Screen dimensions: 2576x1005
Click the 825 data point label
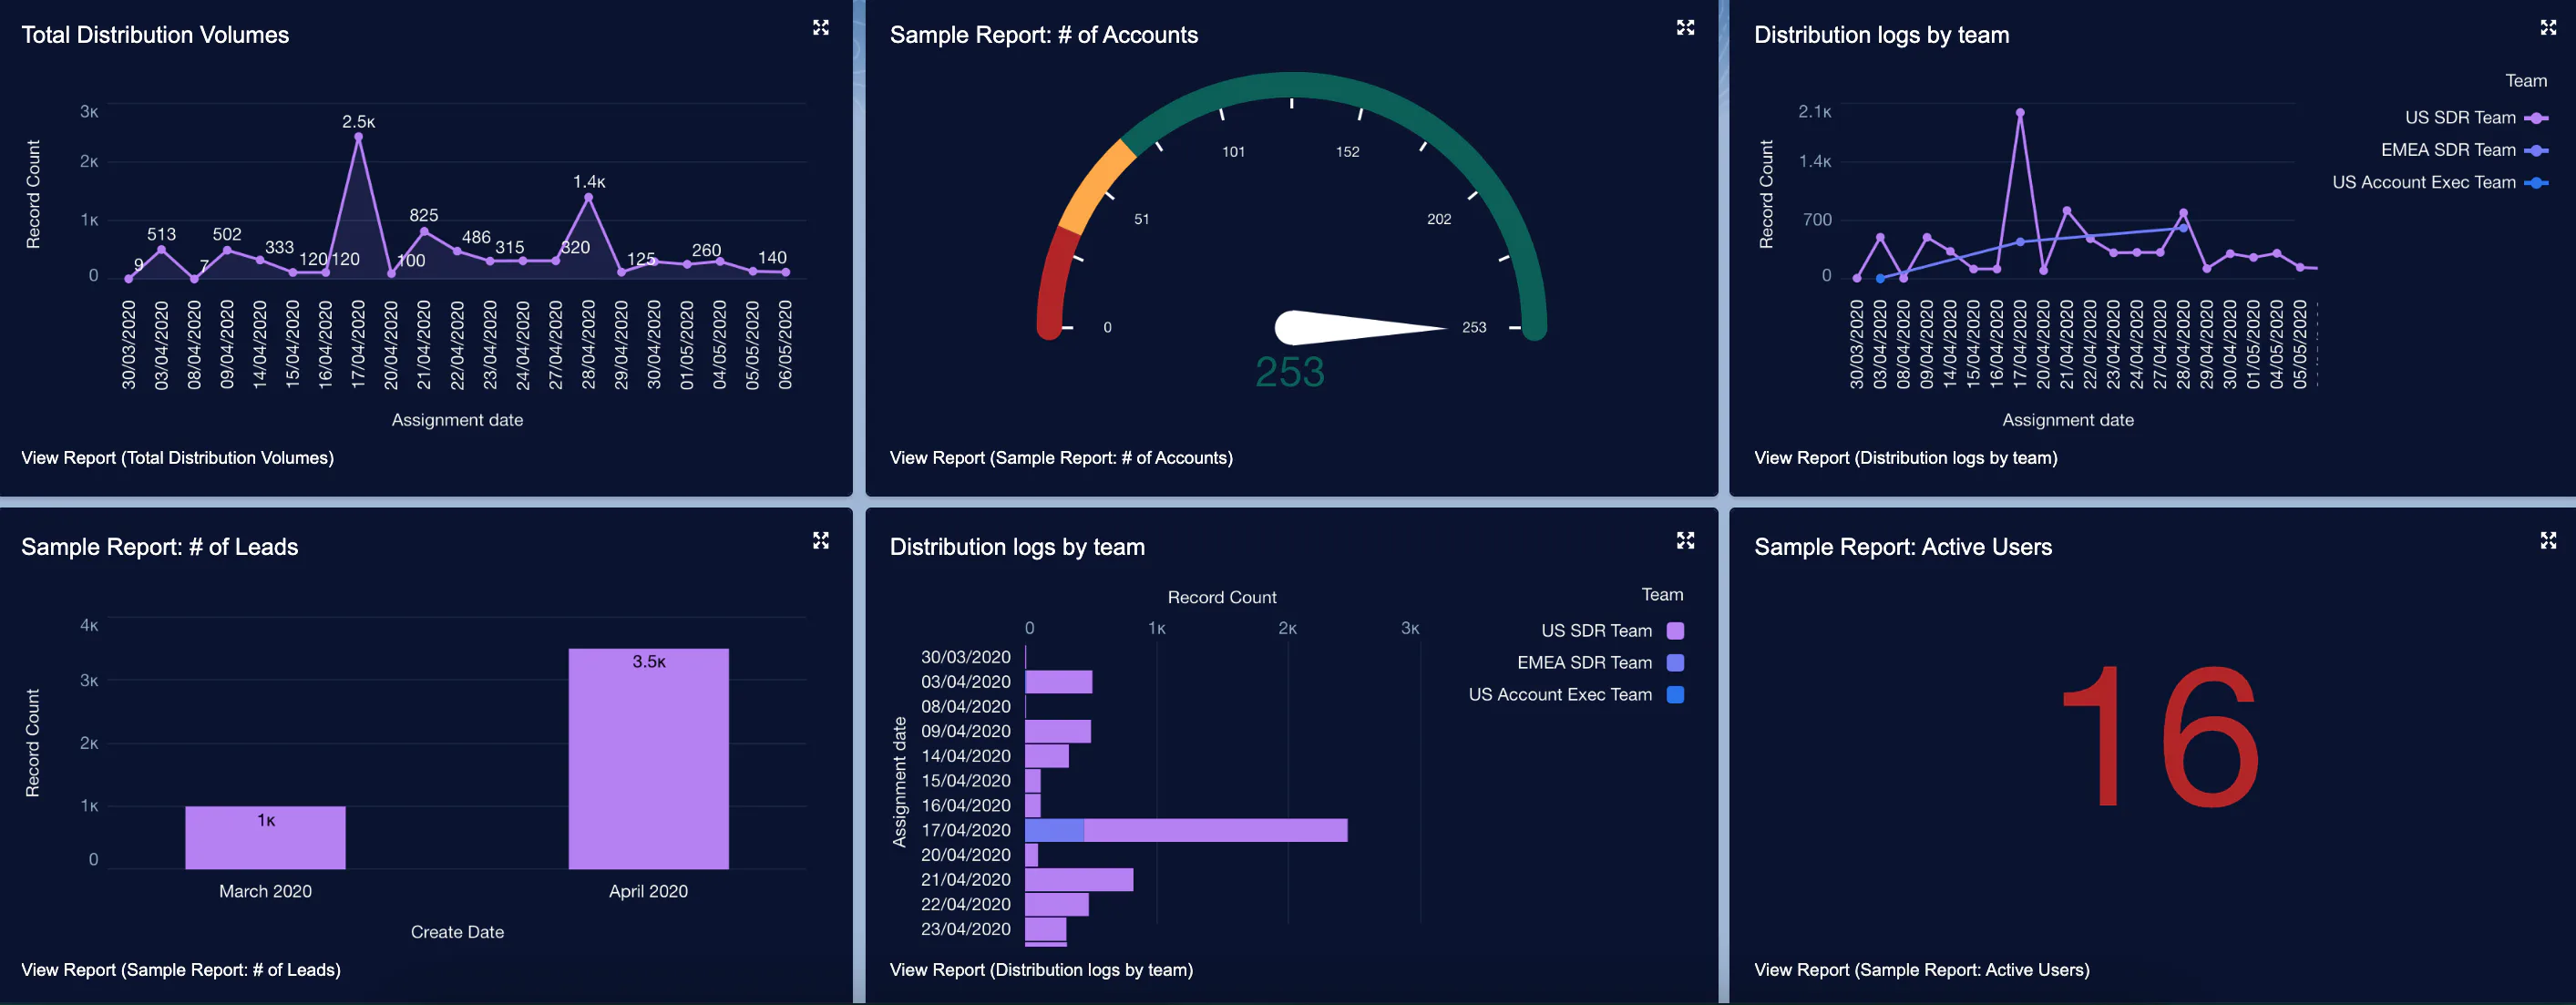point(423,216)
